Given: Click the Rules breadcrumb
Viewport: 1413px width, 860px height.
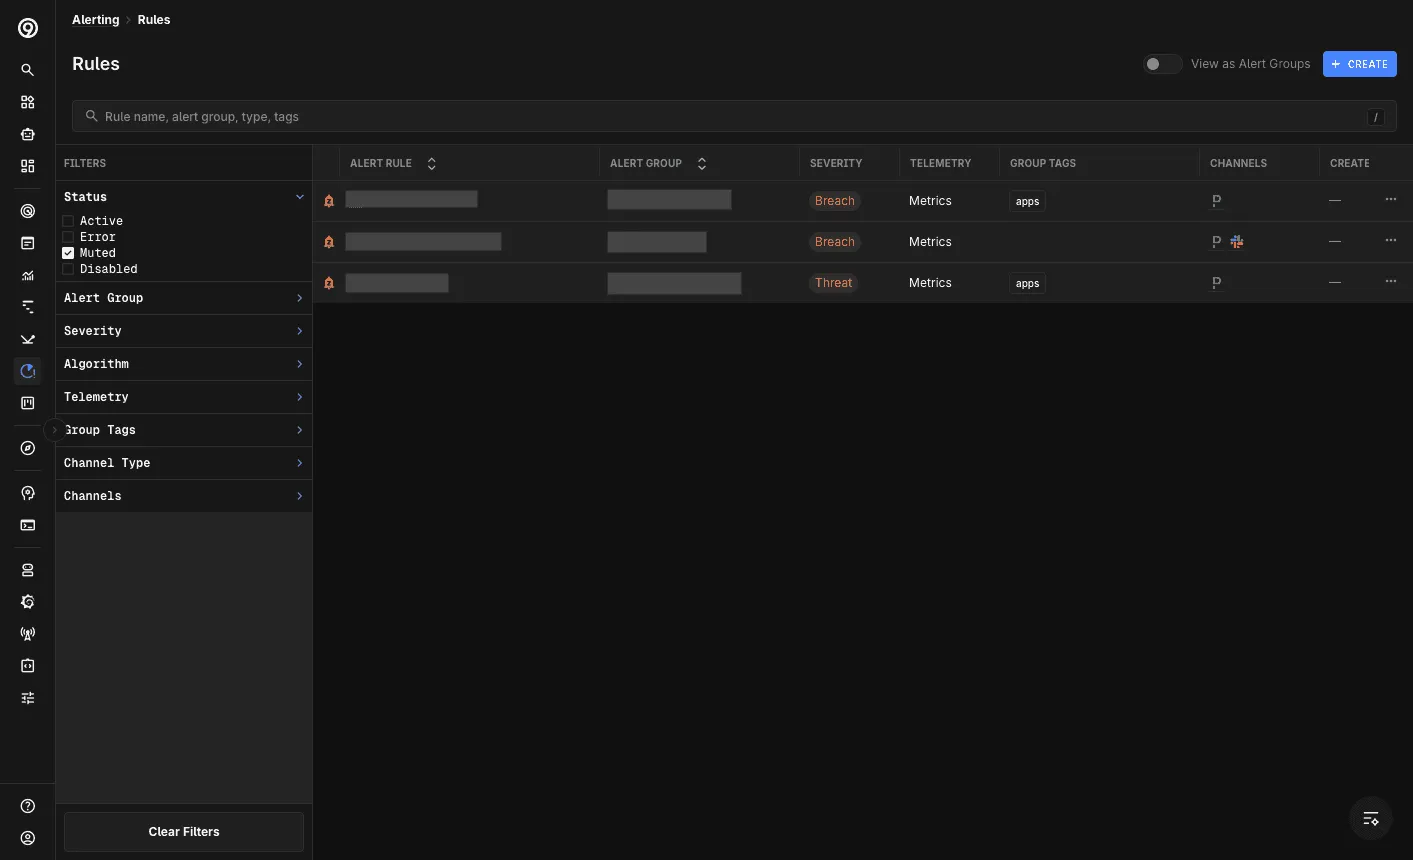Looking at the screenshot, I should 153,20.
